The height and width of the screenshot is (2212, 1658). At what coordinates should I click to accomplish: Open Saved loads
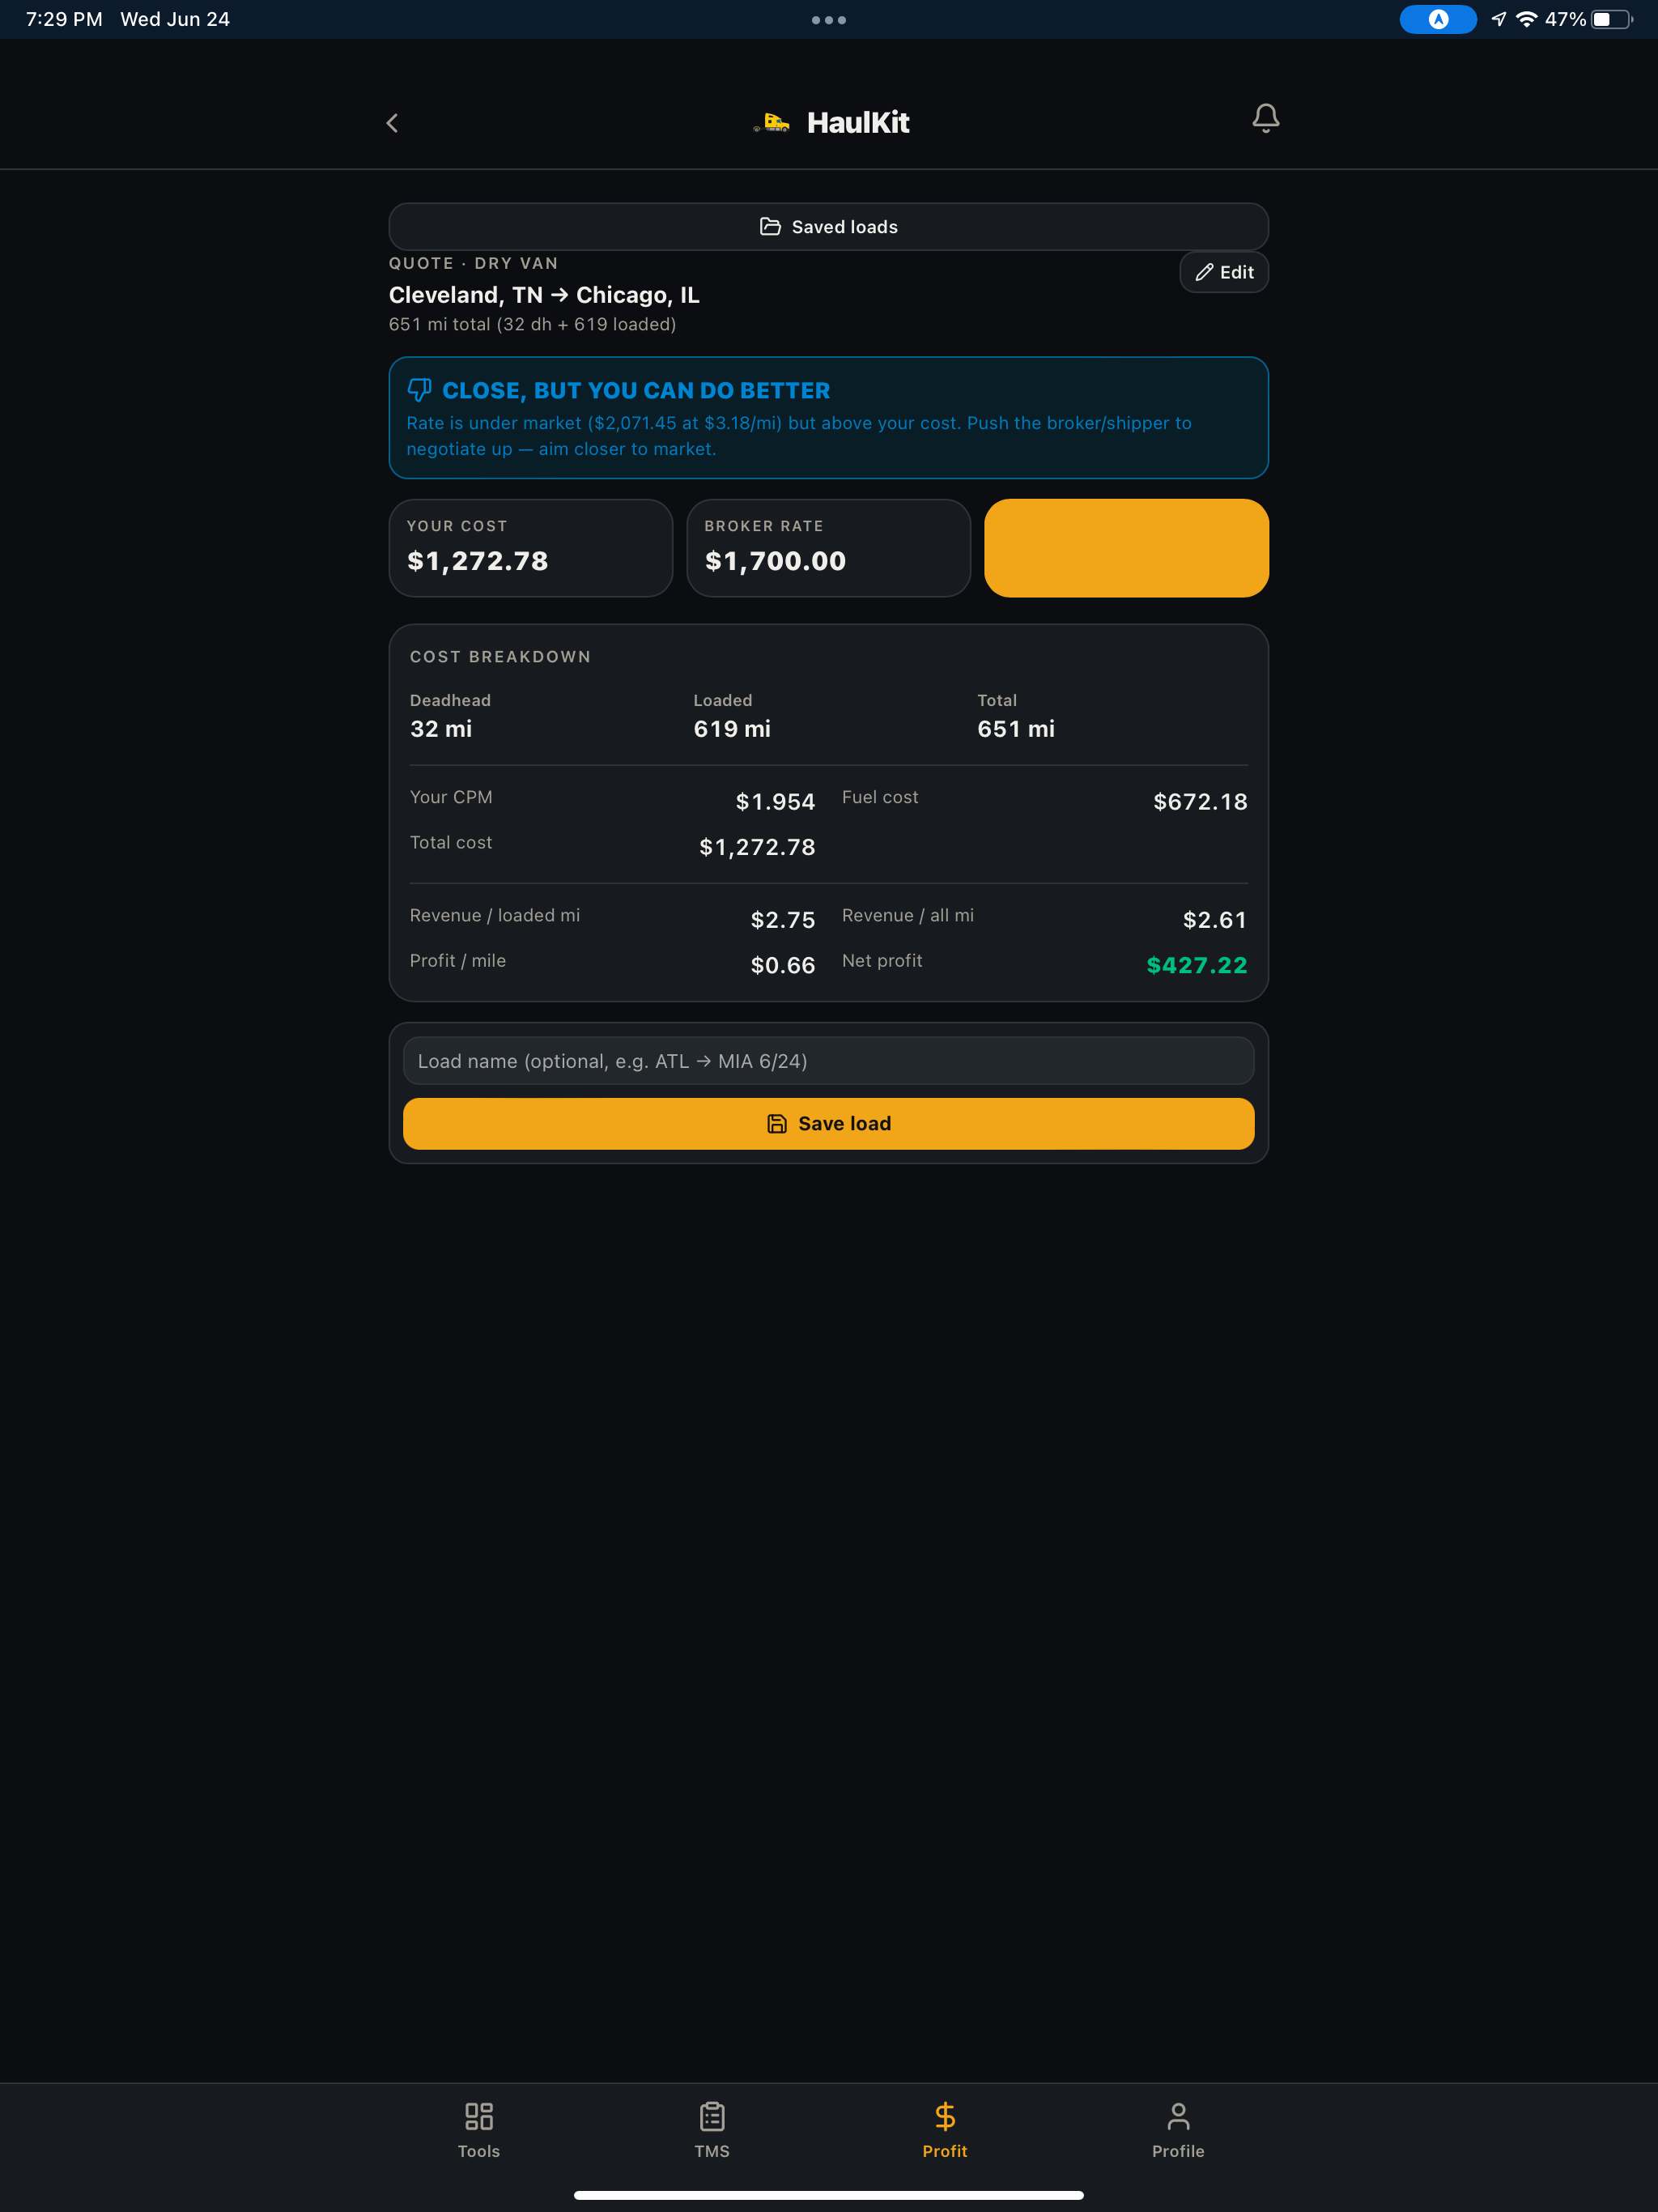828,227
